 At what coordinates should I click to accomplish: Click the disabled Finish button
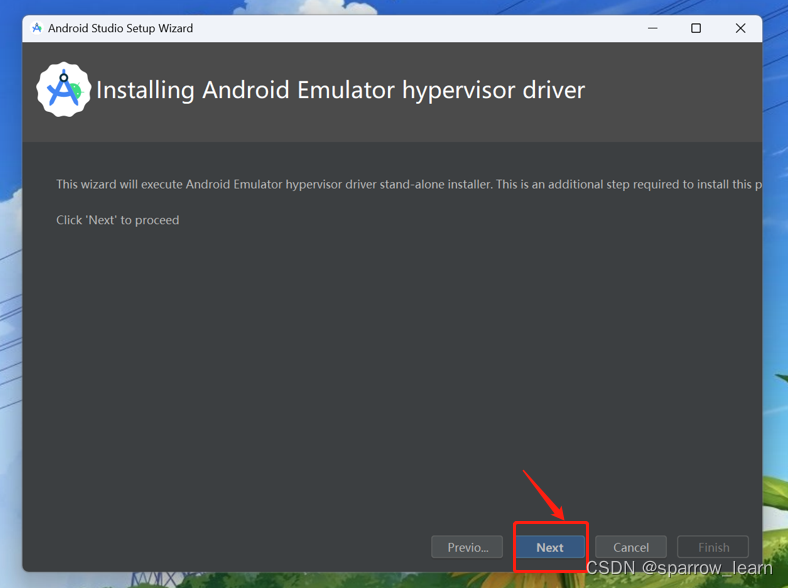(x=713, y=547)
